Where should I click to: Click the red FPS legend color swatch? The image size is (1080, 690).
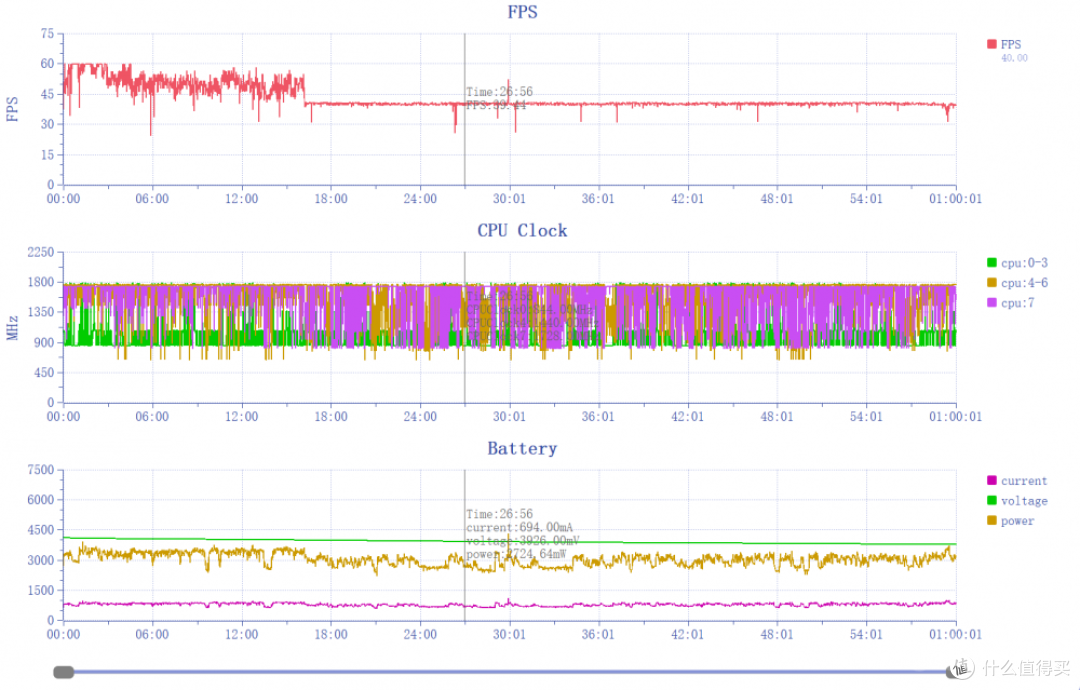click(992, 44)
